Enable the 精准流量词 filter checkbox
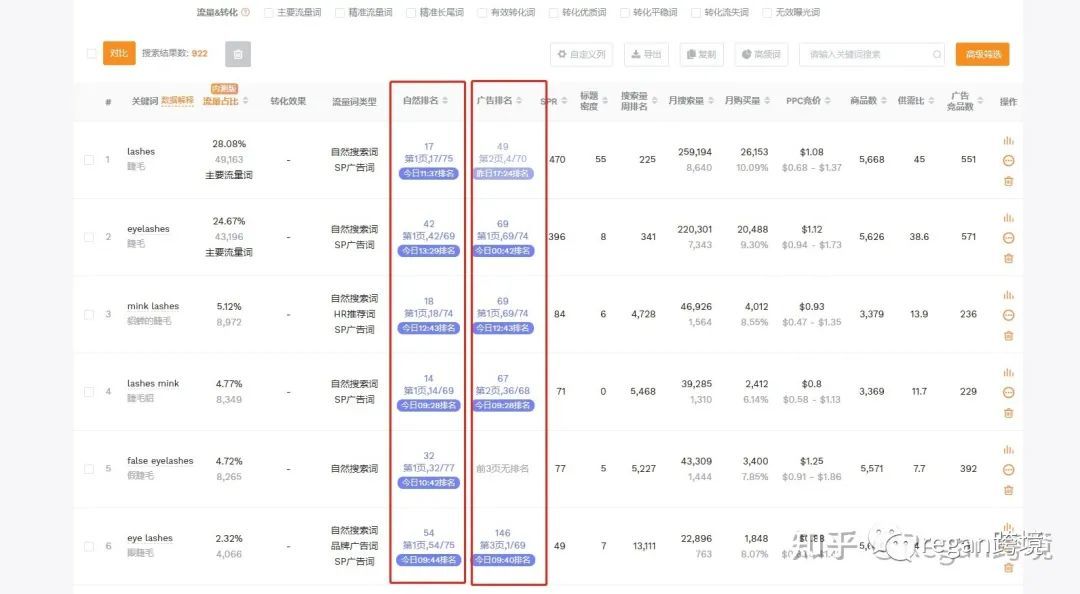 (340, 12)
